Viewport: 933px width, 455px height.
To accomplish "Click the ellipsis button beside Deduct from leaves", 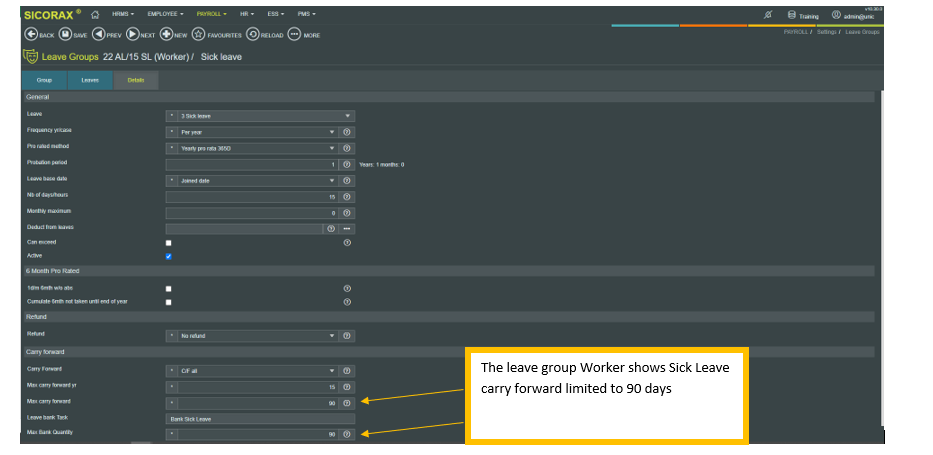I will (347, 228).
